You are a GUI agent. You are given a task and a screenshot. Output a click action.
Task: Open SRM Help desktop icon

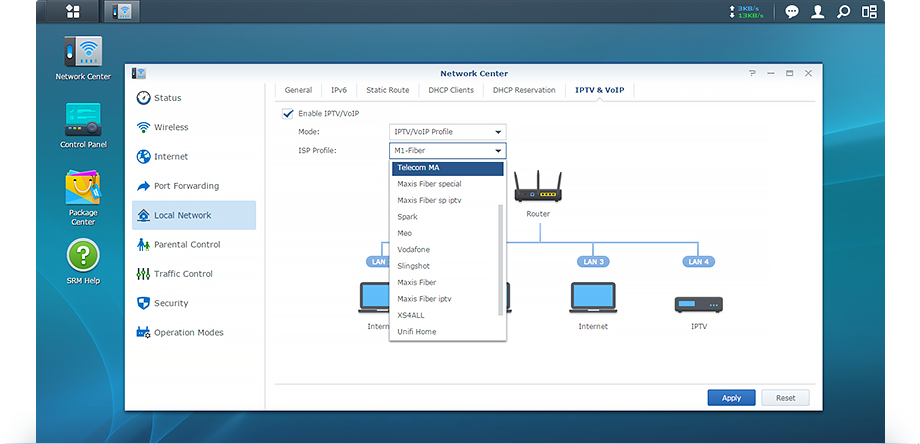tap(83, 257)
